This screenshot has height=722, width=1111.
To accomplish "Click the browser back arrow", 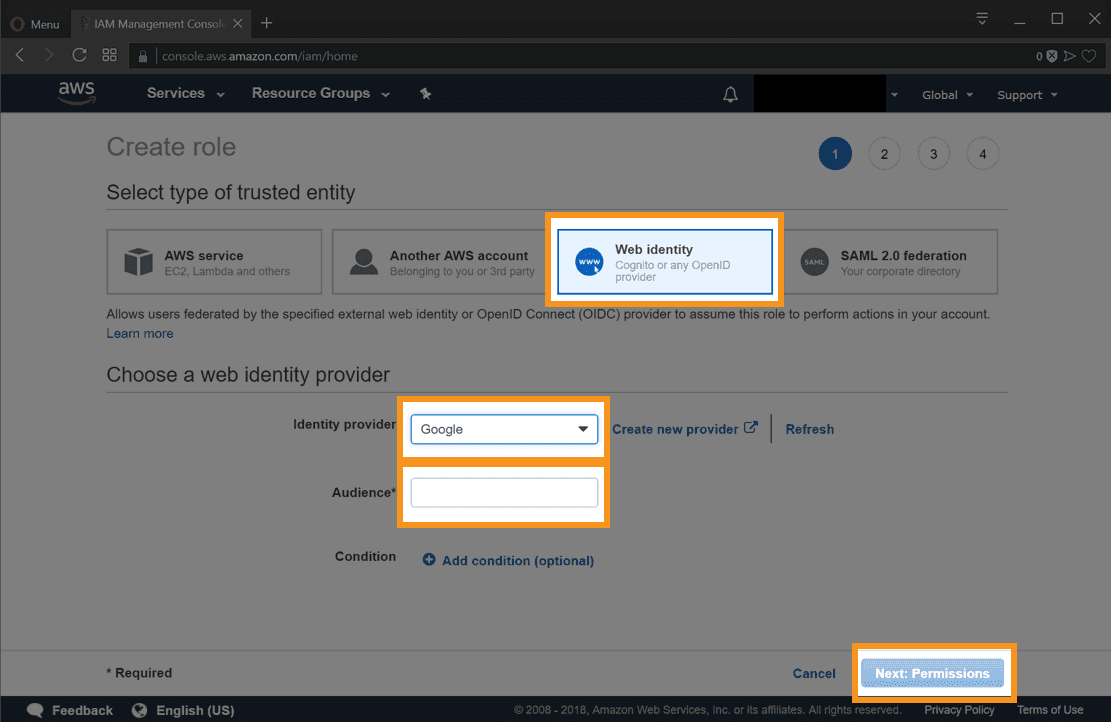I will point(21,56).
